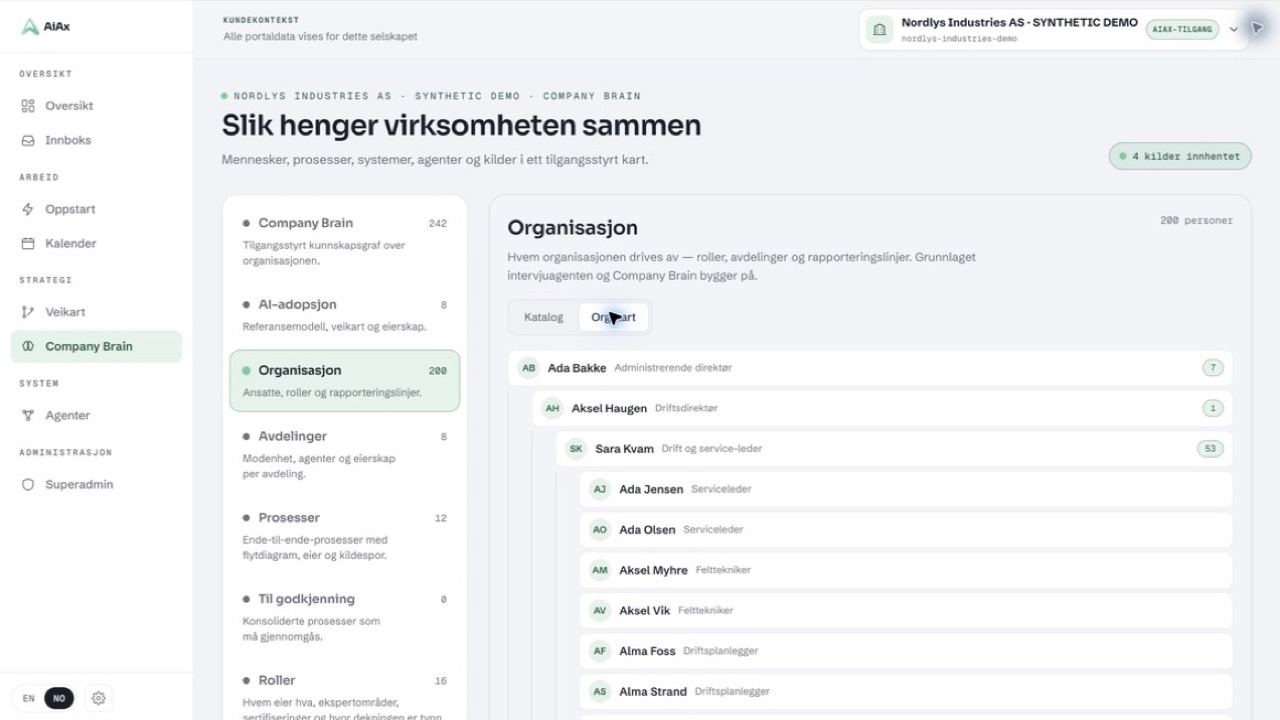The width and height of the screenshot is (1280, 720).
Task: Click the AIAX-TILGANG badge
Action: [1182, 30]
